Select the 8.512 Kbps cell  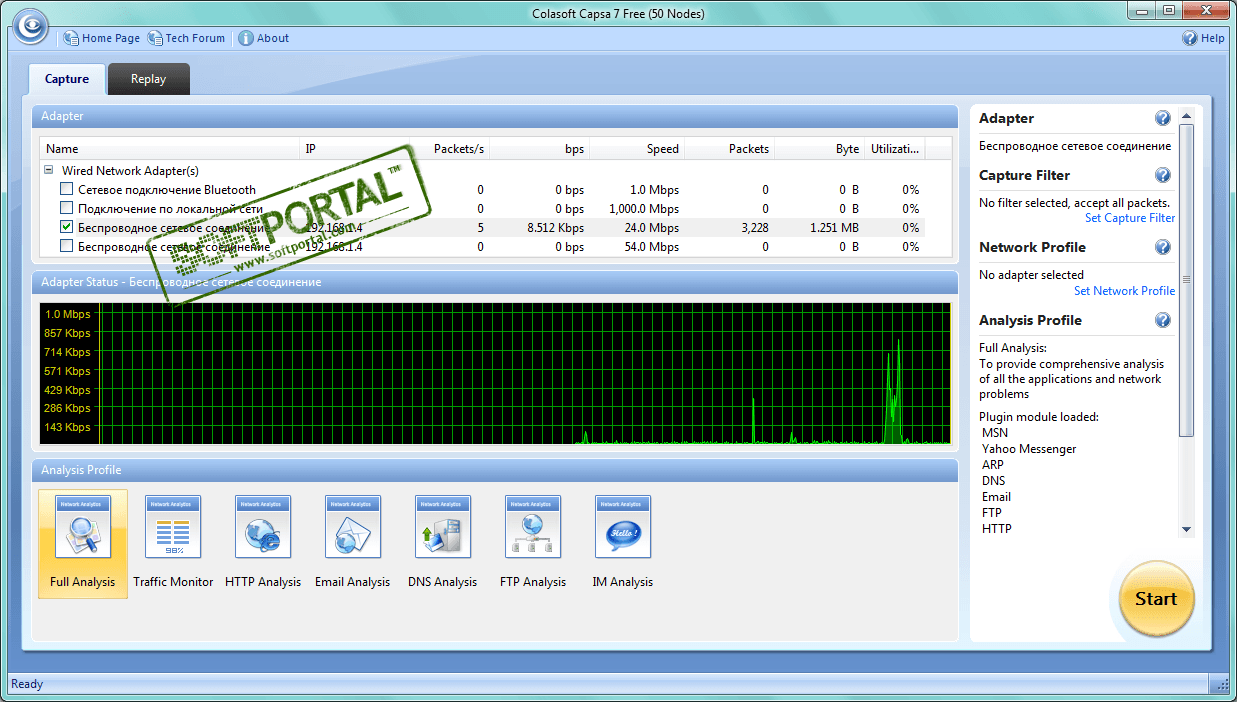(556, 227)
